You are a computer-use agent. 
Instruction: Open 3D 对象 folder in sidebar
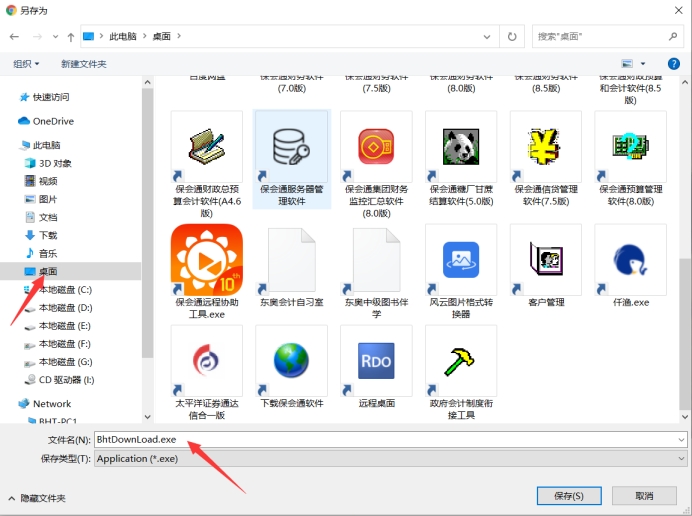click(x=48, y=163)
